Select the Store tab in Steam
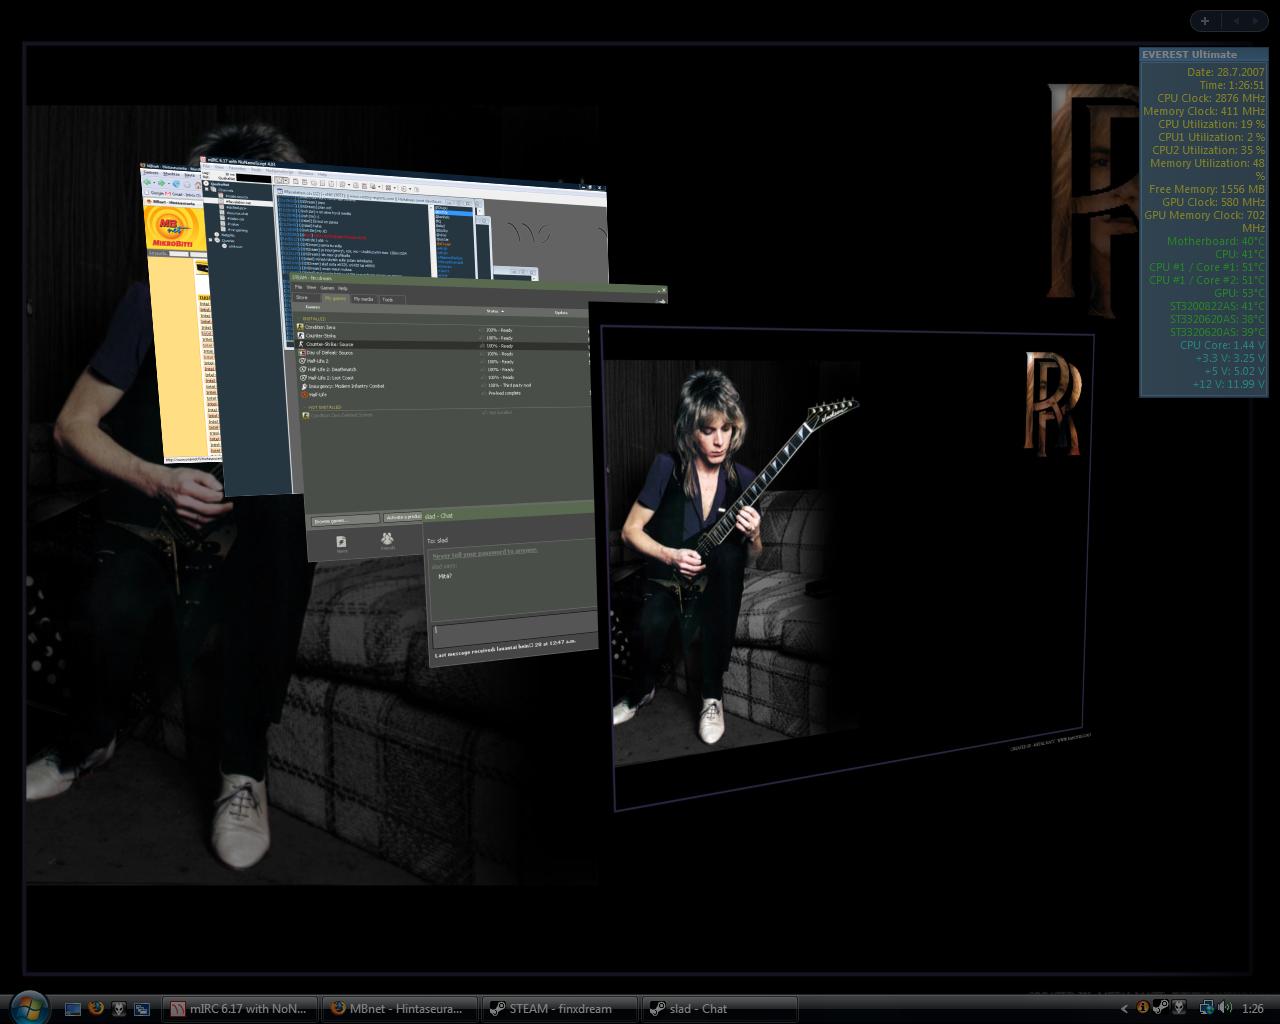 click(x=301, y=298)
